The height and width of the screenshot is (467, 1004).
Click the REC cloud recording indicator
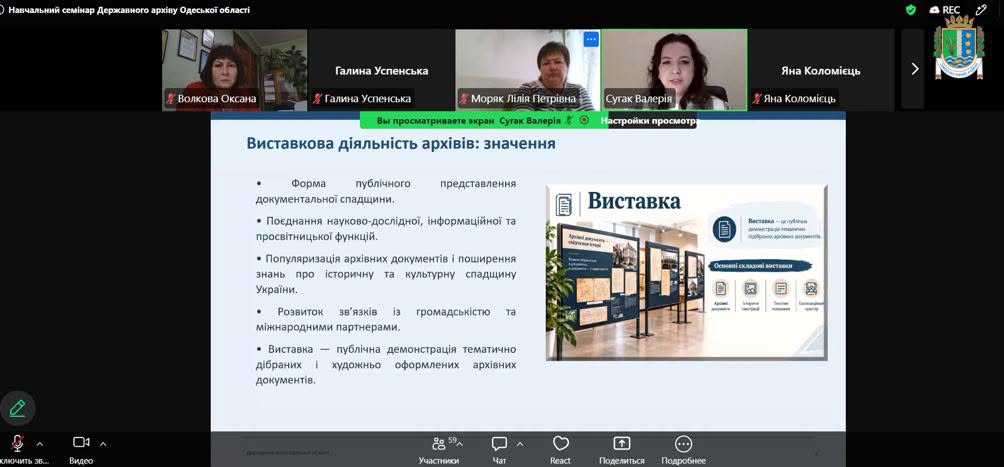pyautogui.click(x=944, y=10)
